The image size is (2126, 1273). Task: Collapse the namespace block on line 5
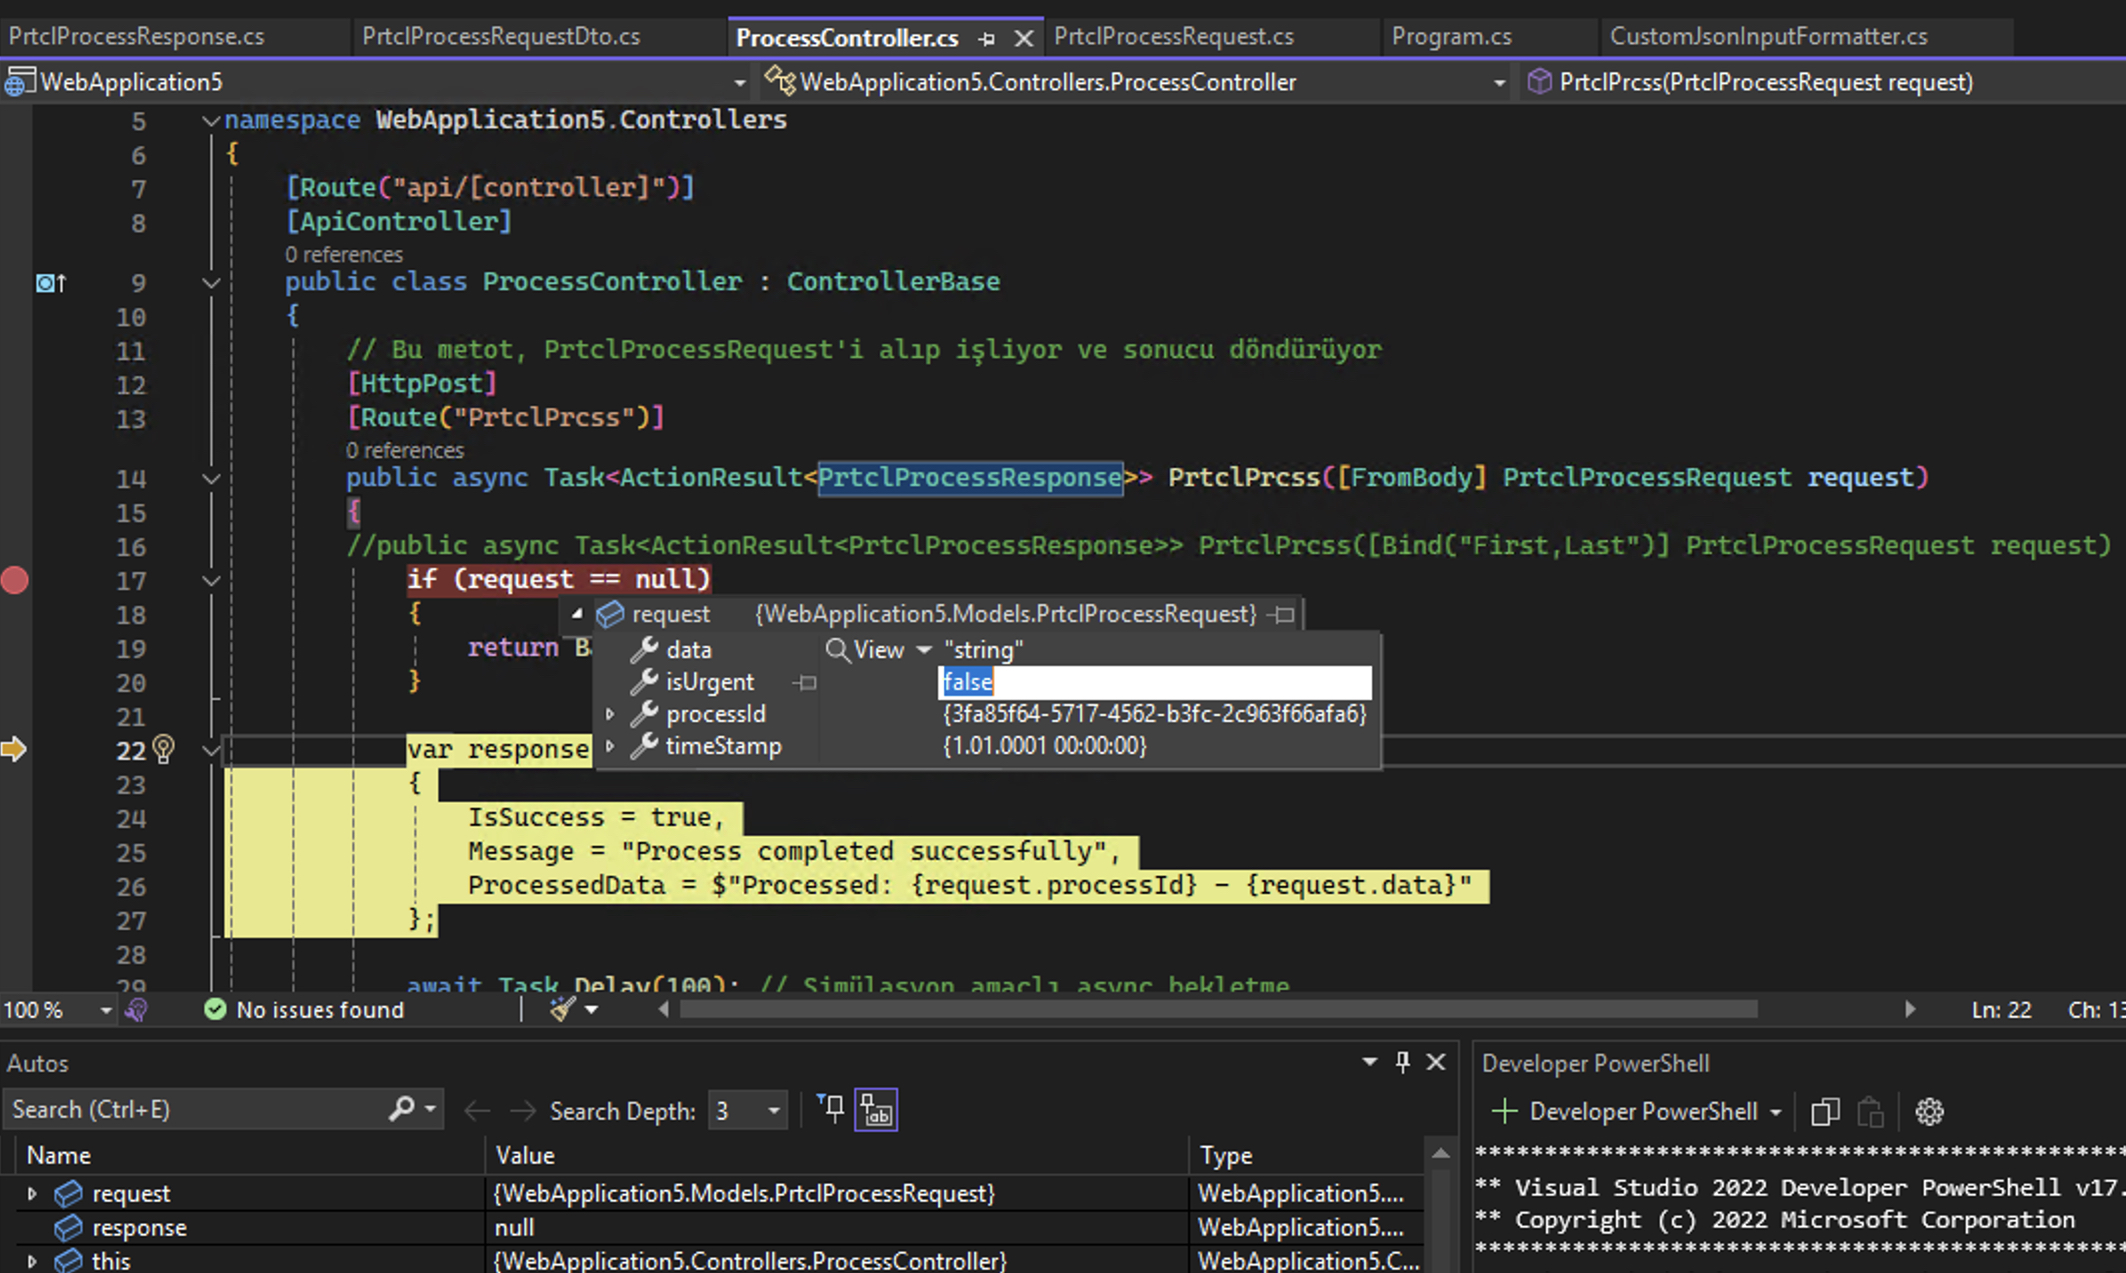click(x=211, y=121)
